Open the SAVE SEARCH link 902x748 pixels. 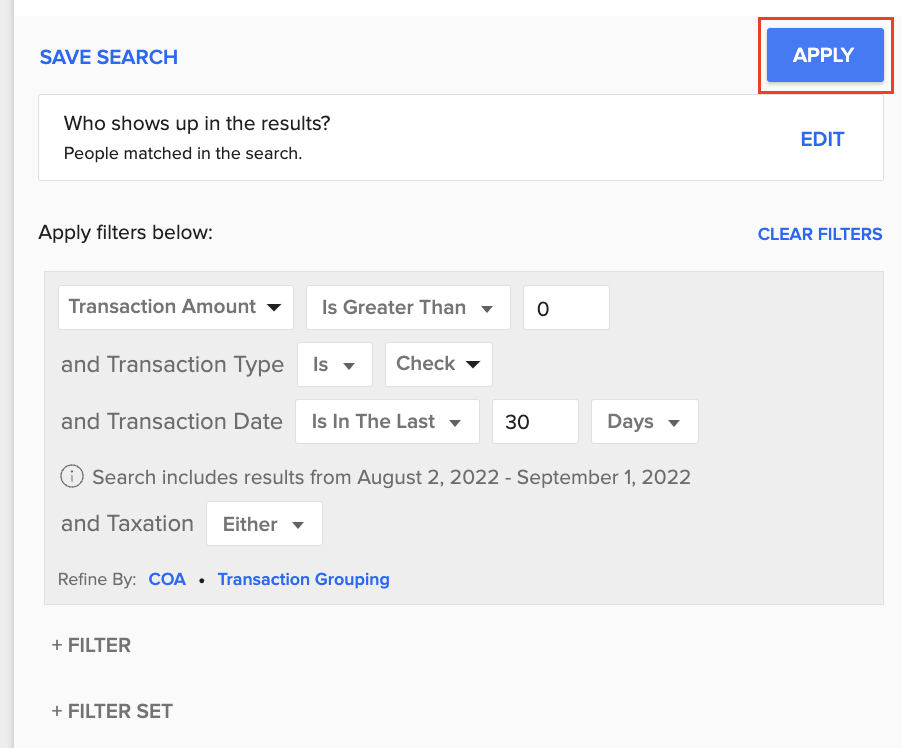(109, 57)
